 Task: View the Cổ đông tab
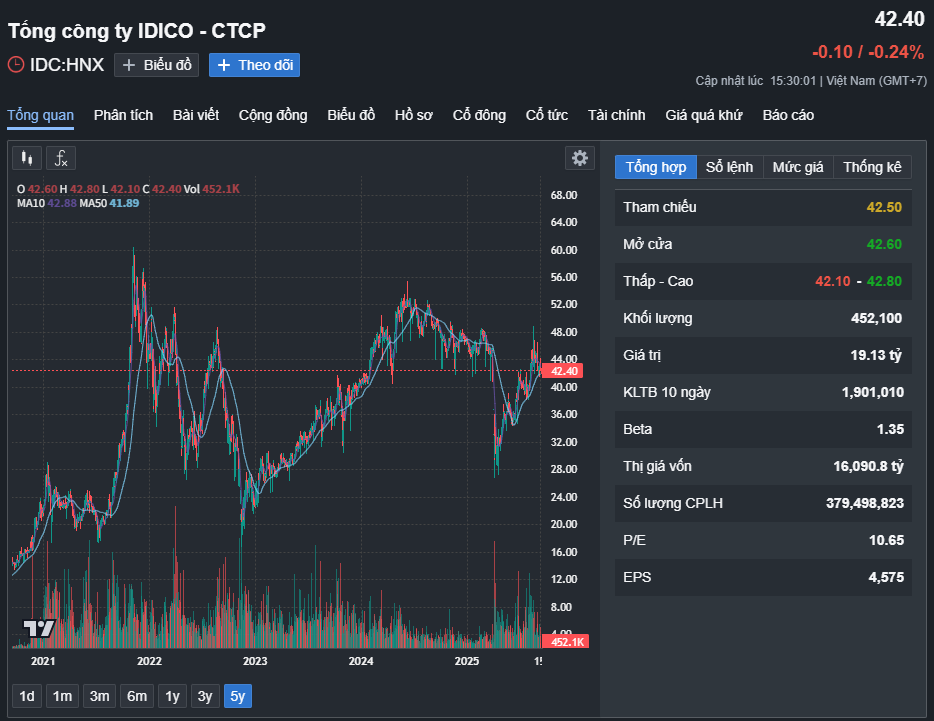479,115
